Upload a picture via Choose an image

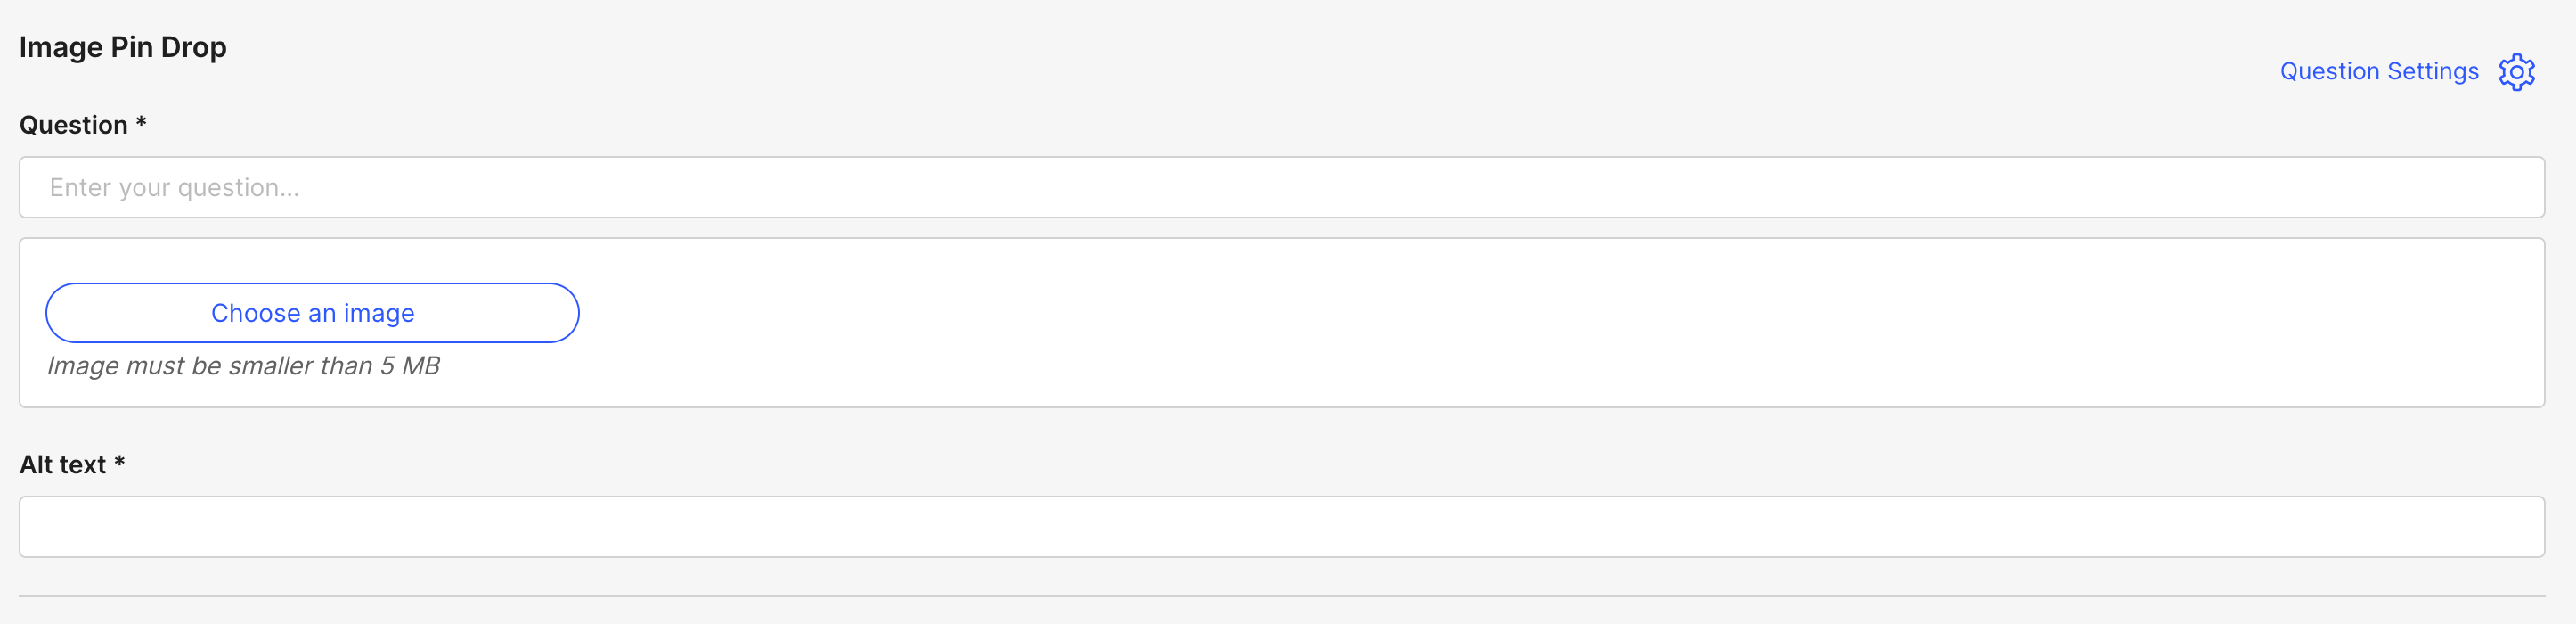tap(312, 312)
